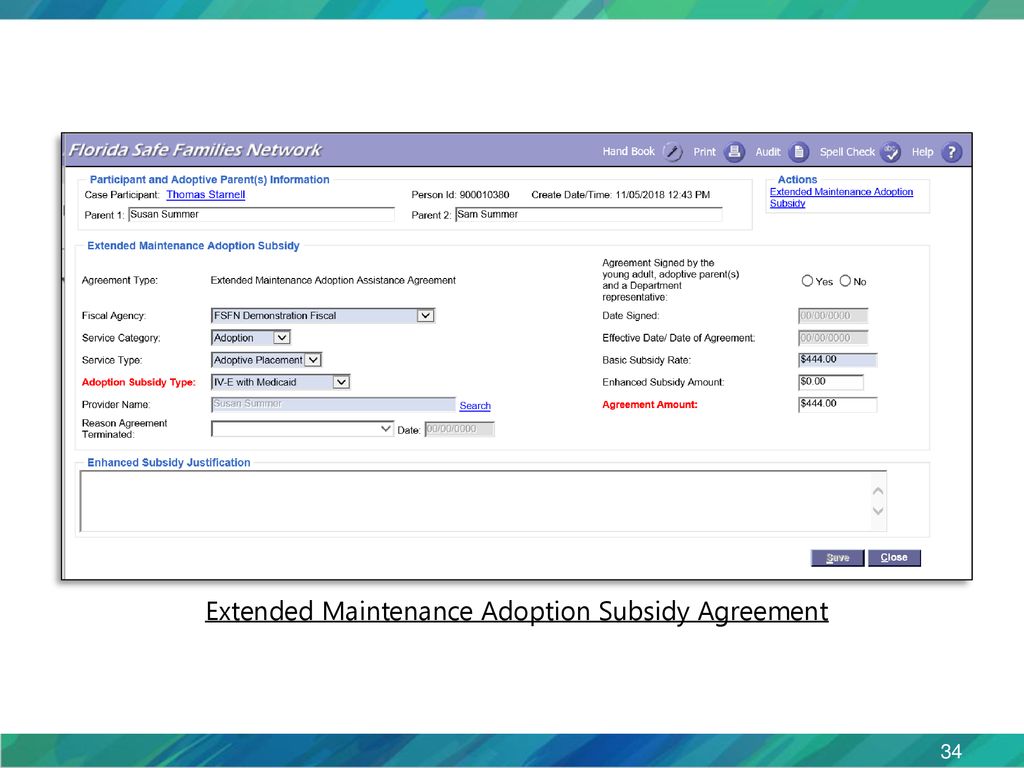Screen dimensions: 1024x768
Task: Click the Provider Name field
Action: click(x=333, y=404)
